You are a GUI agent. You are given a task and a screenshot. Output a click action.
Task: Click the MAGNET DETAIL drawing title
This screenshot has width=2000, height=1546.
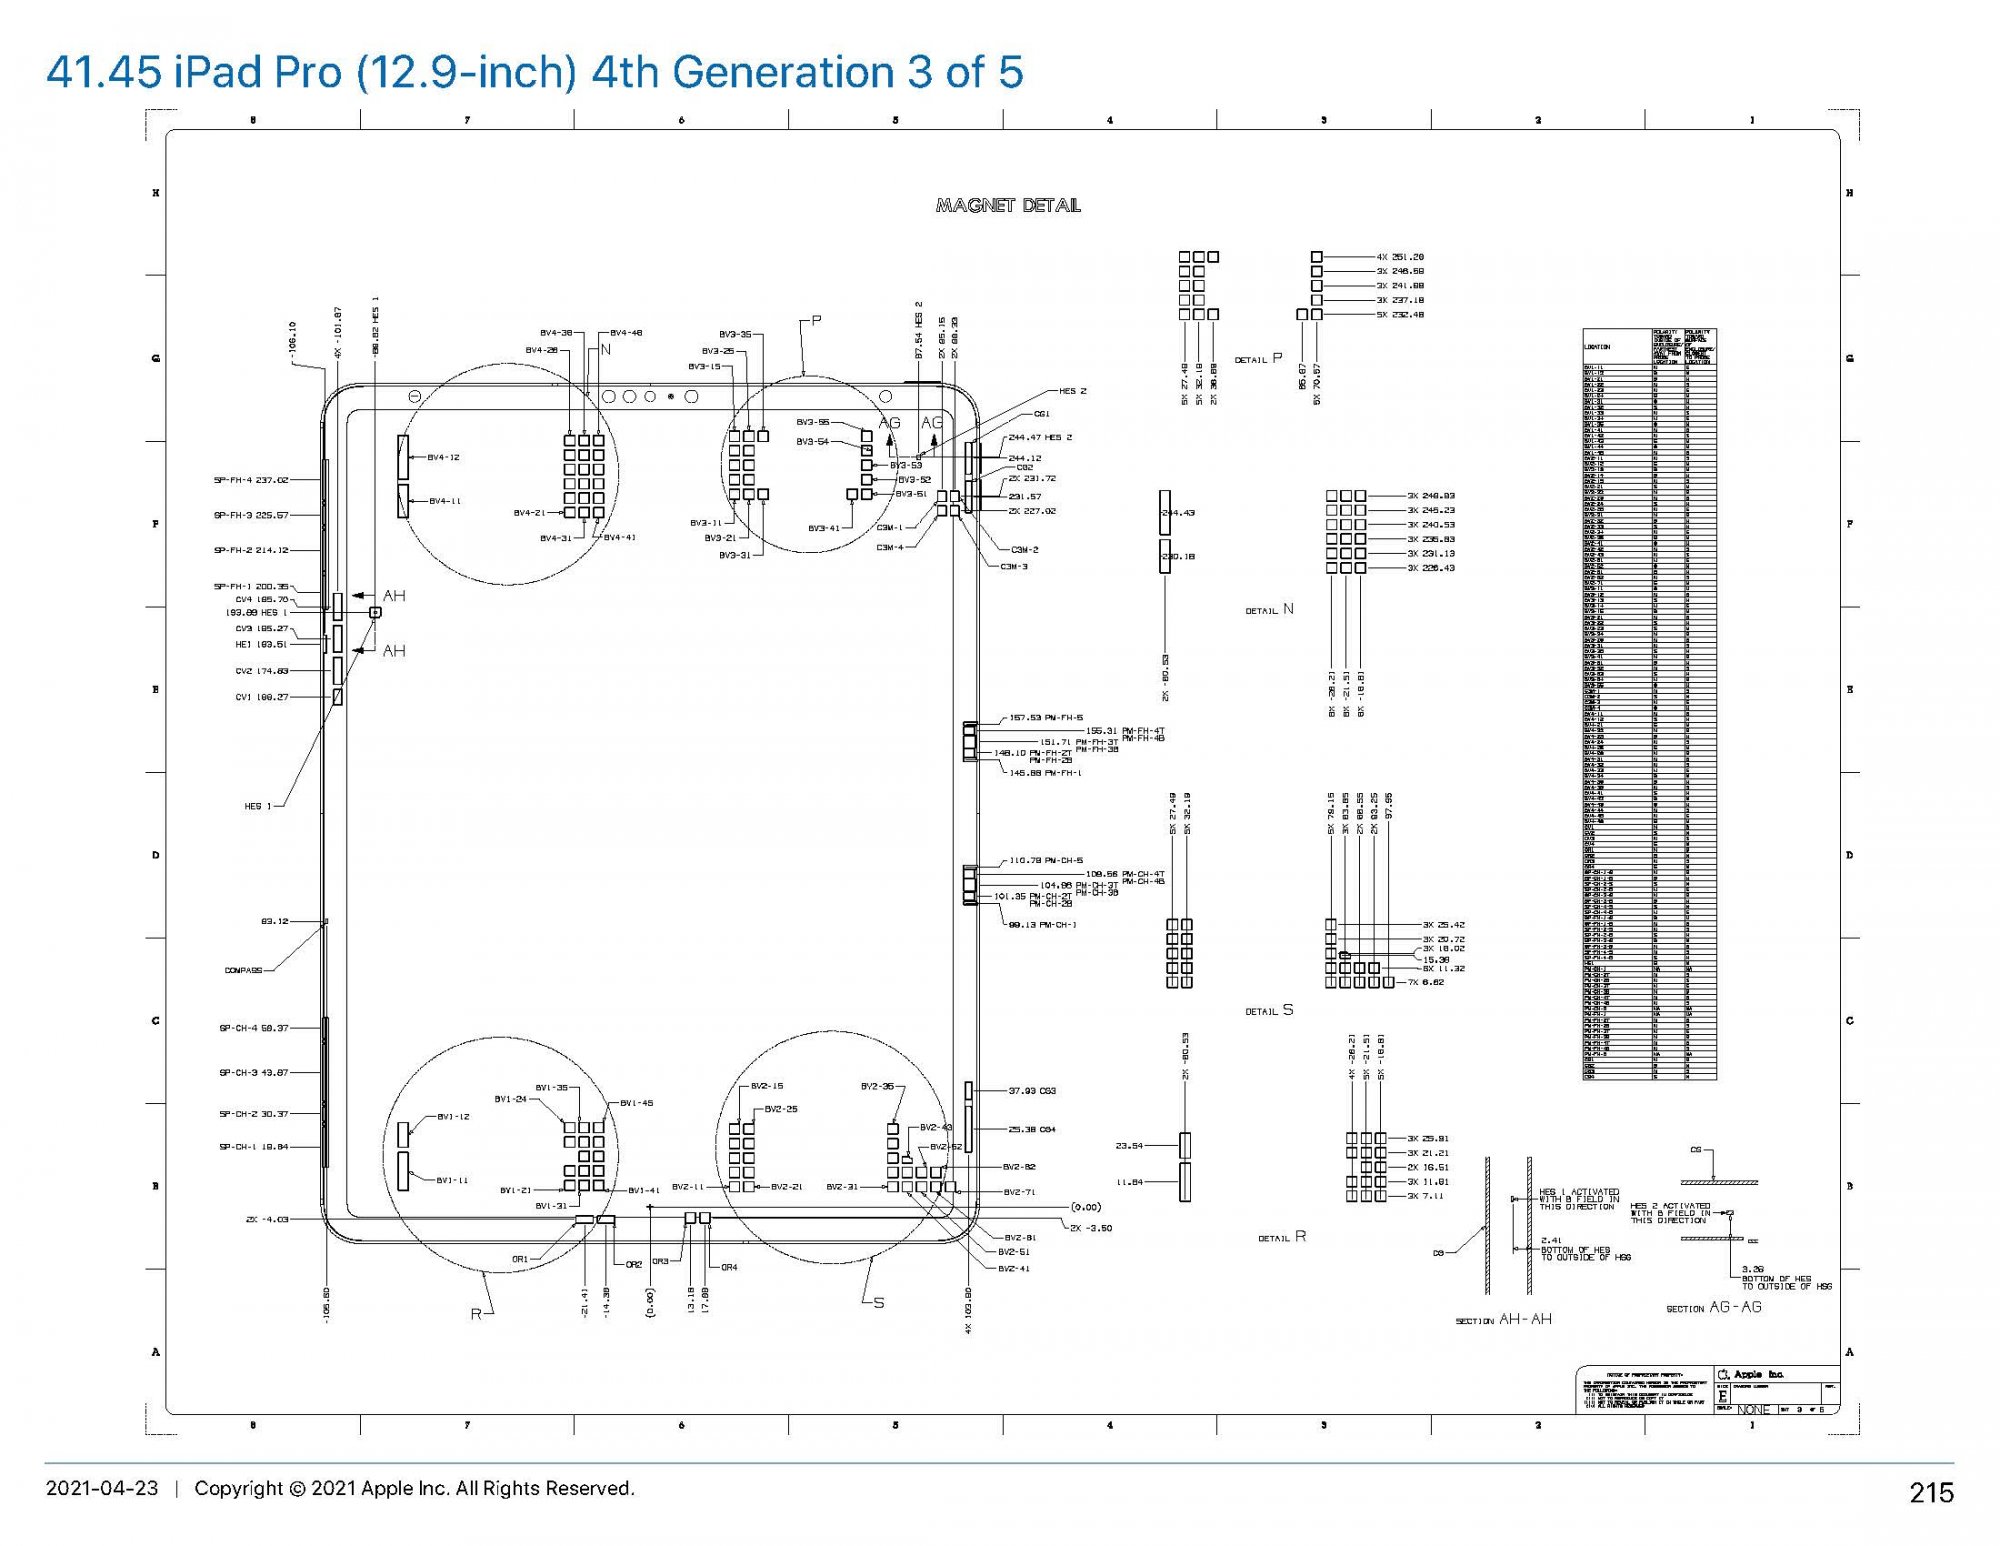click(x=1007, y=205)
